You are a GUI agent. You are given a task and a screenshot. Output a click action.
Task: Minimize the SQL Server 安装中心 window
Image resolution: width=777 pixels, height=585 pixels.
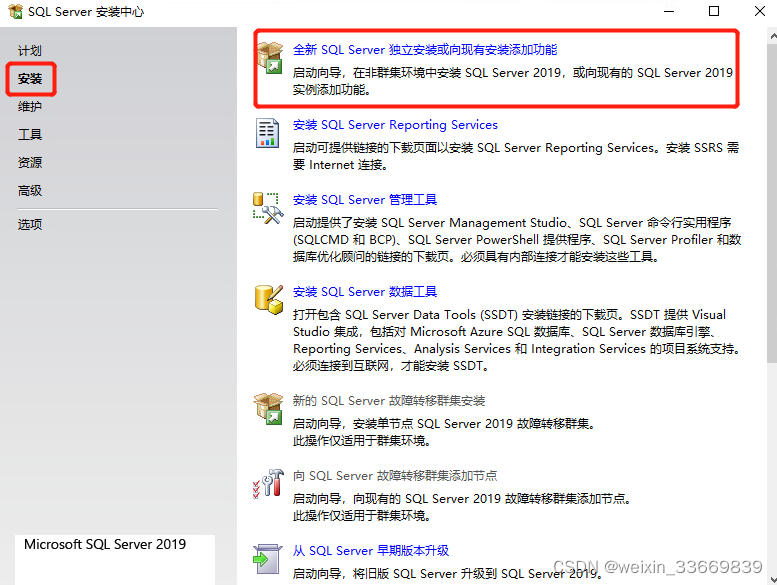click(669, 11)
